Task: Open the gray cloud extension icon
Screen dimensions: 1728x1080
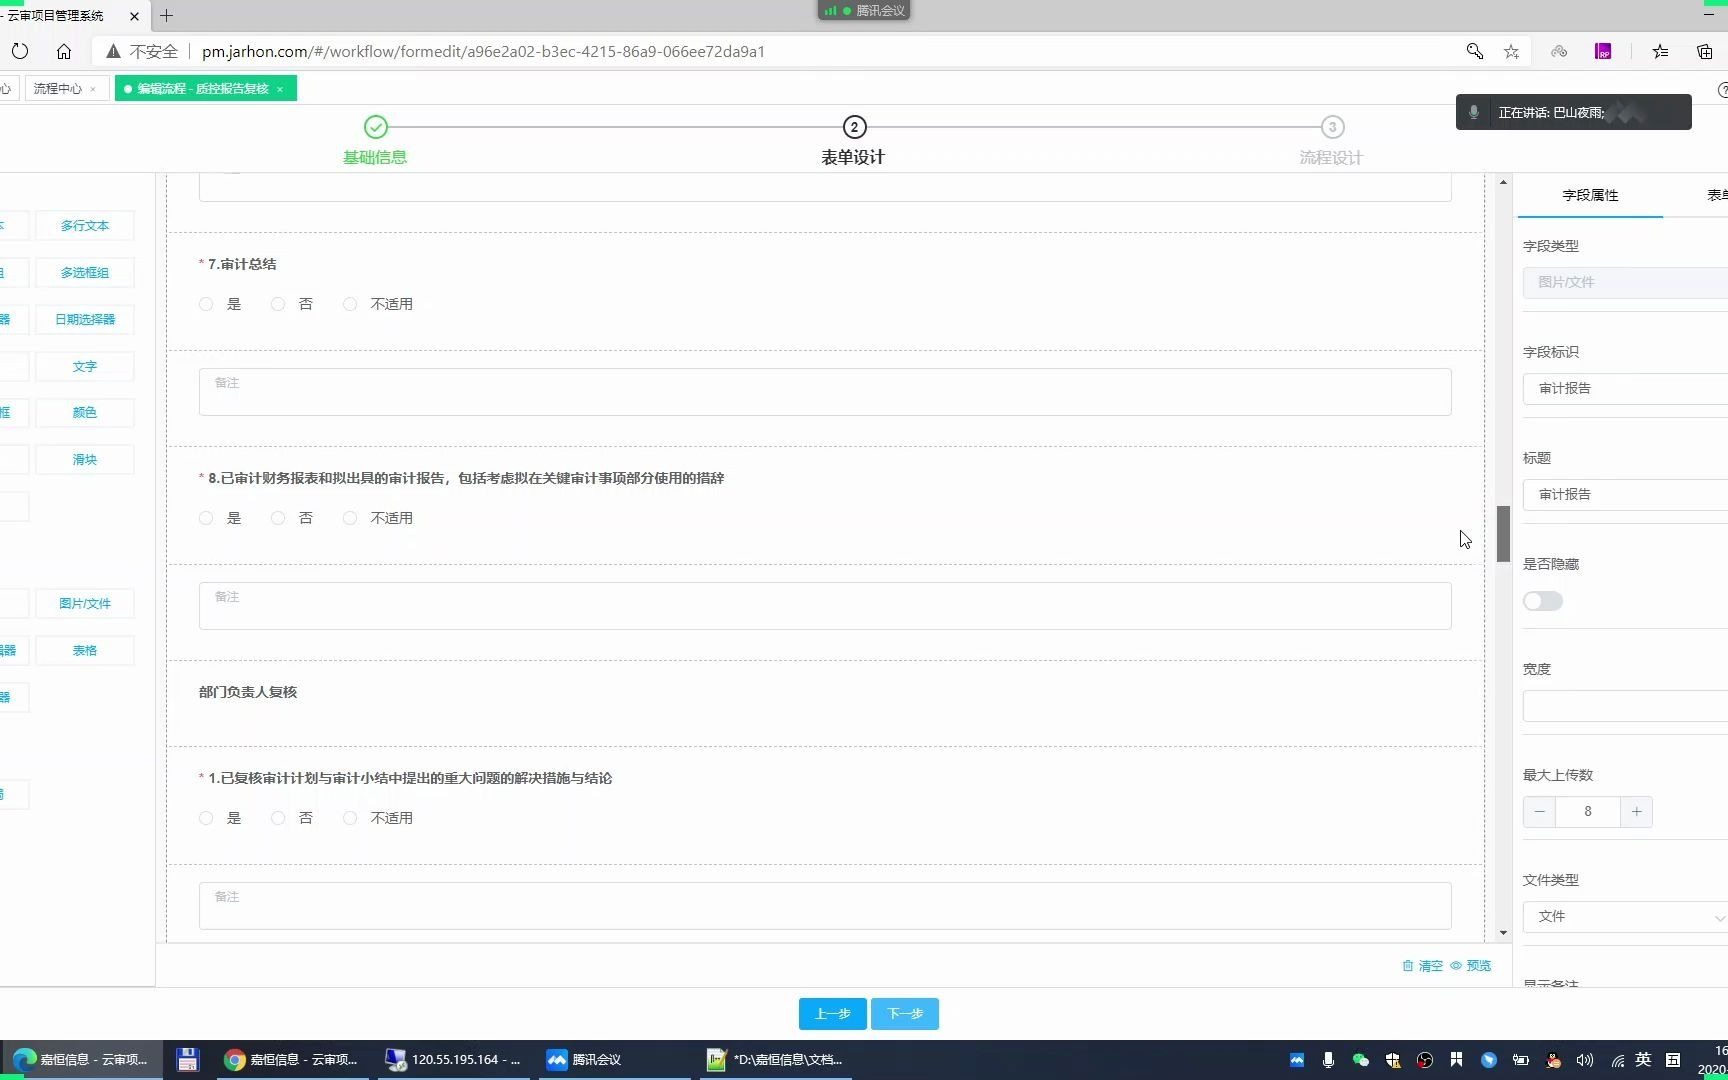Action: point(1559,51)
